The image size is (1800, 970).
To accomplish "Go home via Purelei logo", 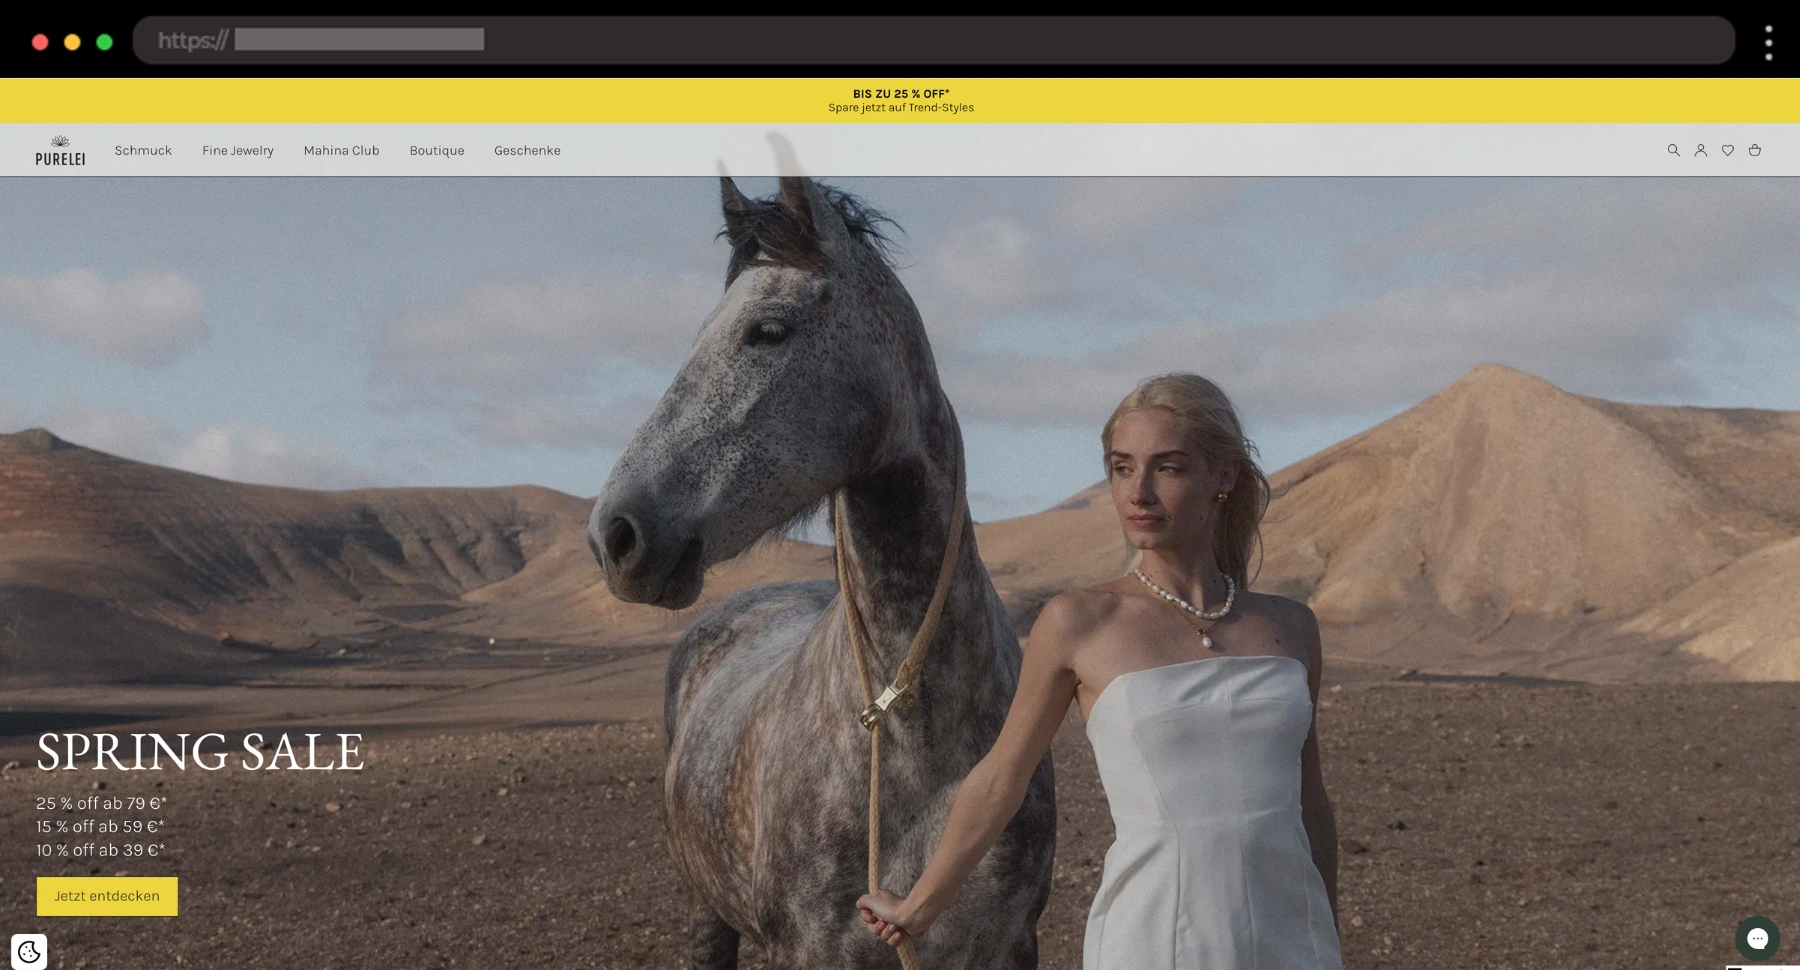I will point(60,150).
